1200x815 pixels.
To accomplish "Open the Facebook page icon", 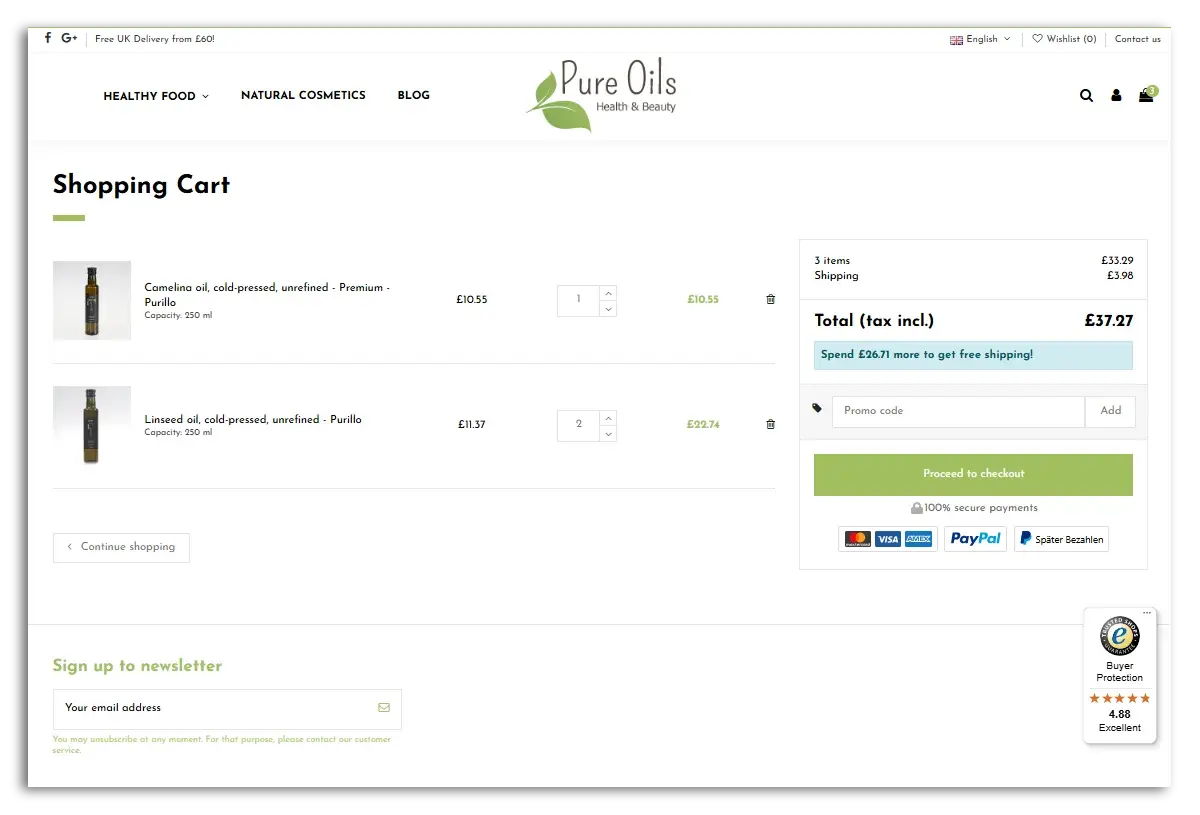I will 47,38.
